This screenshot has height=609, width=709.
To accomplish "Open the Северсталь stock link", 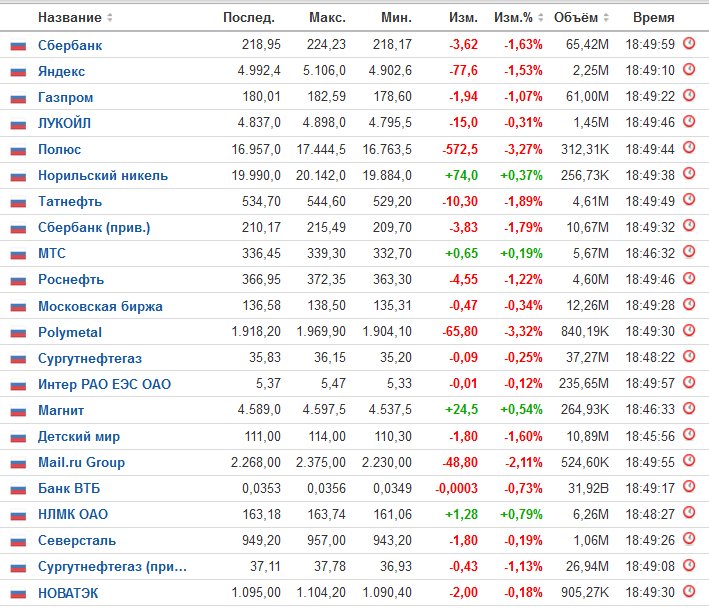I will click(77, 540).
